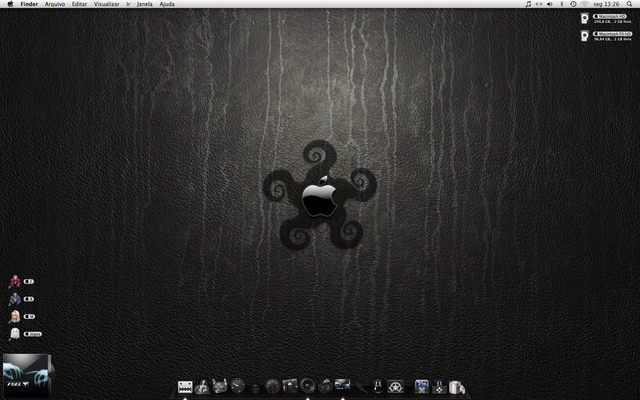Open the Arquivo menu
The height and width of the screenshot is (400, 640).
55,4
